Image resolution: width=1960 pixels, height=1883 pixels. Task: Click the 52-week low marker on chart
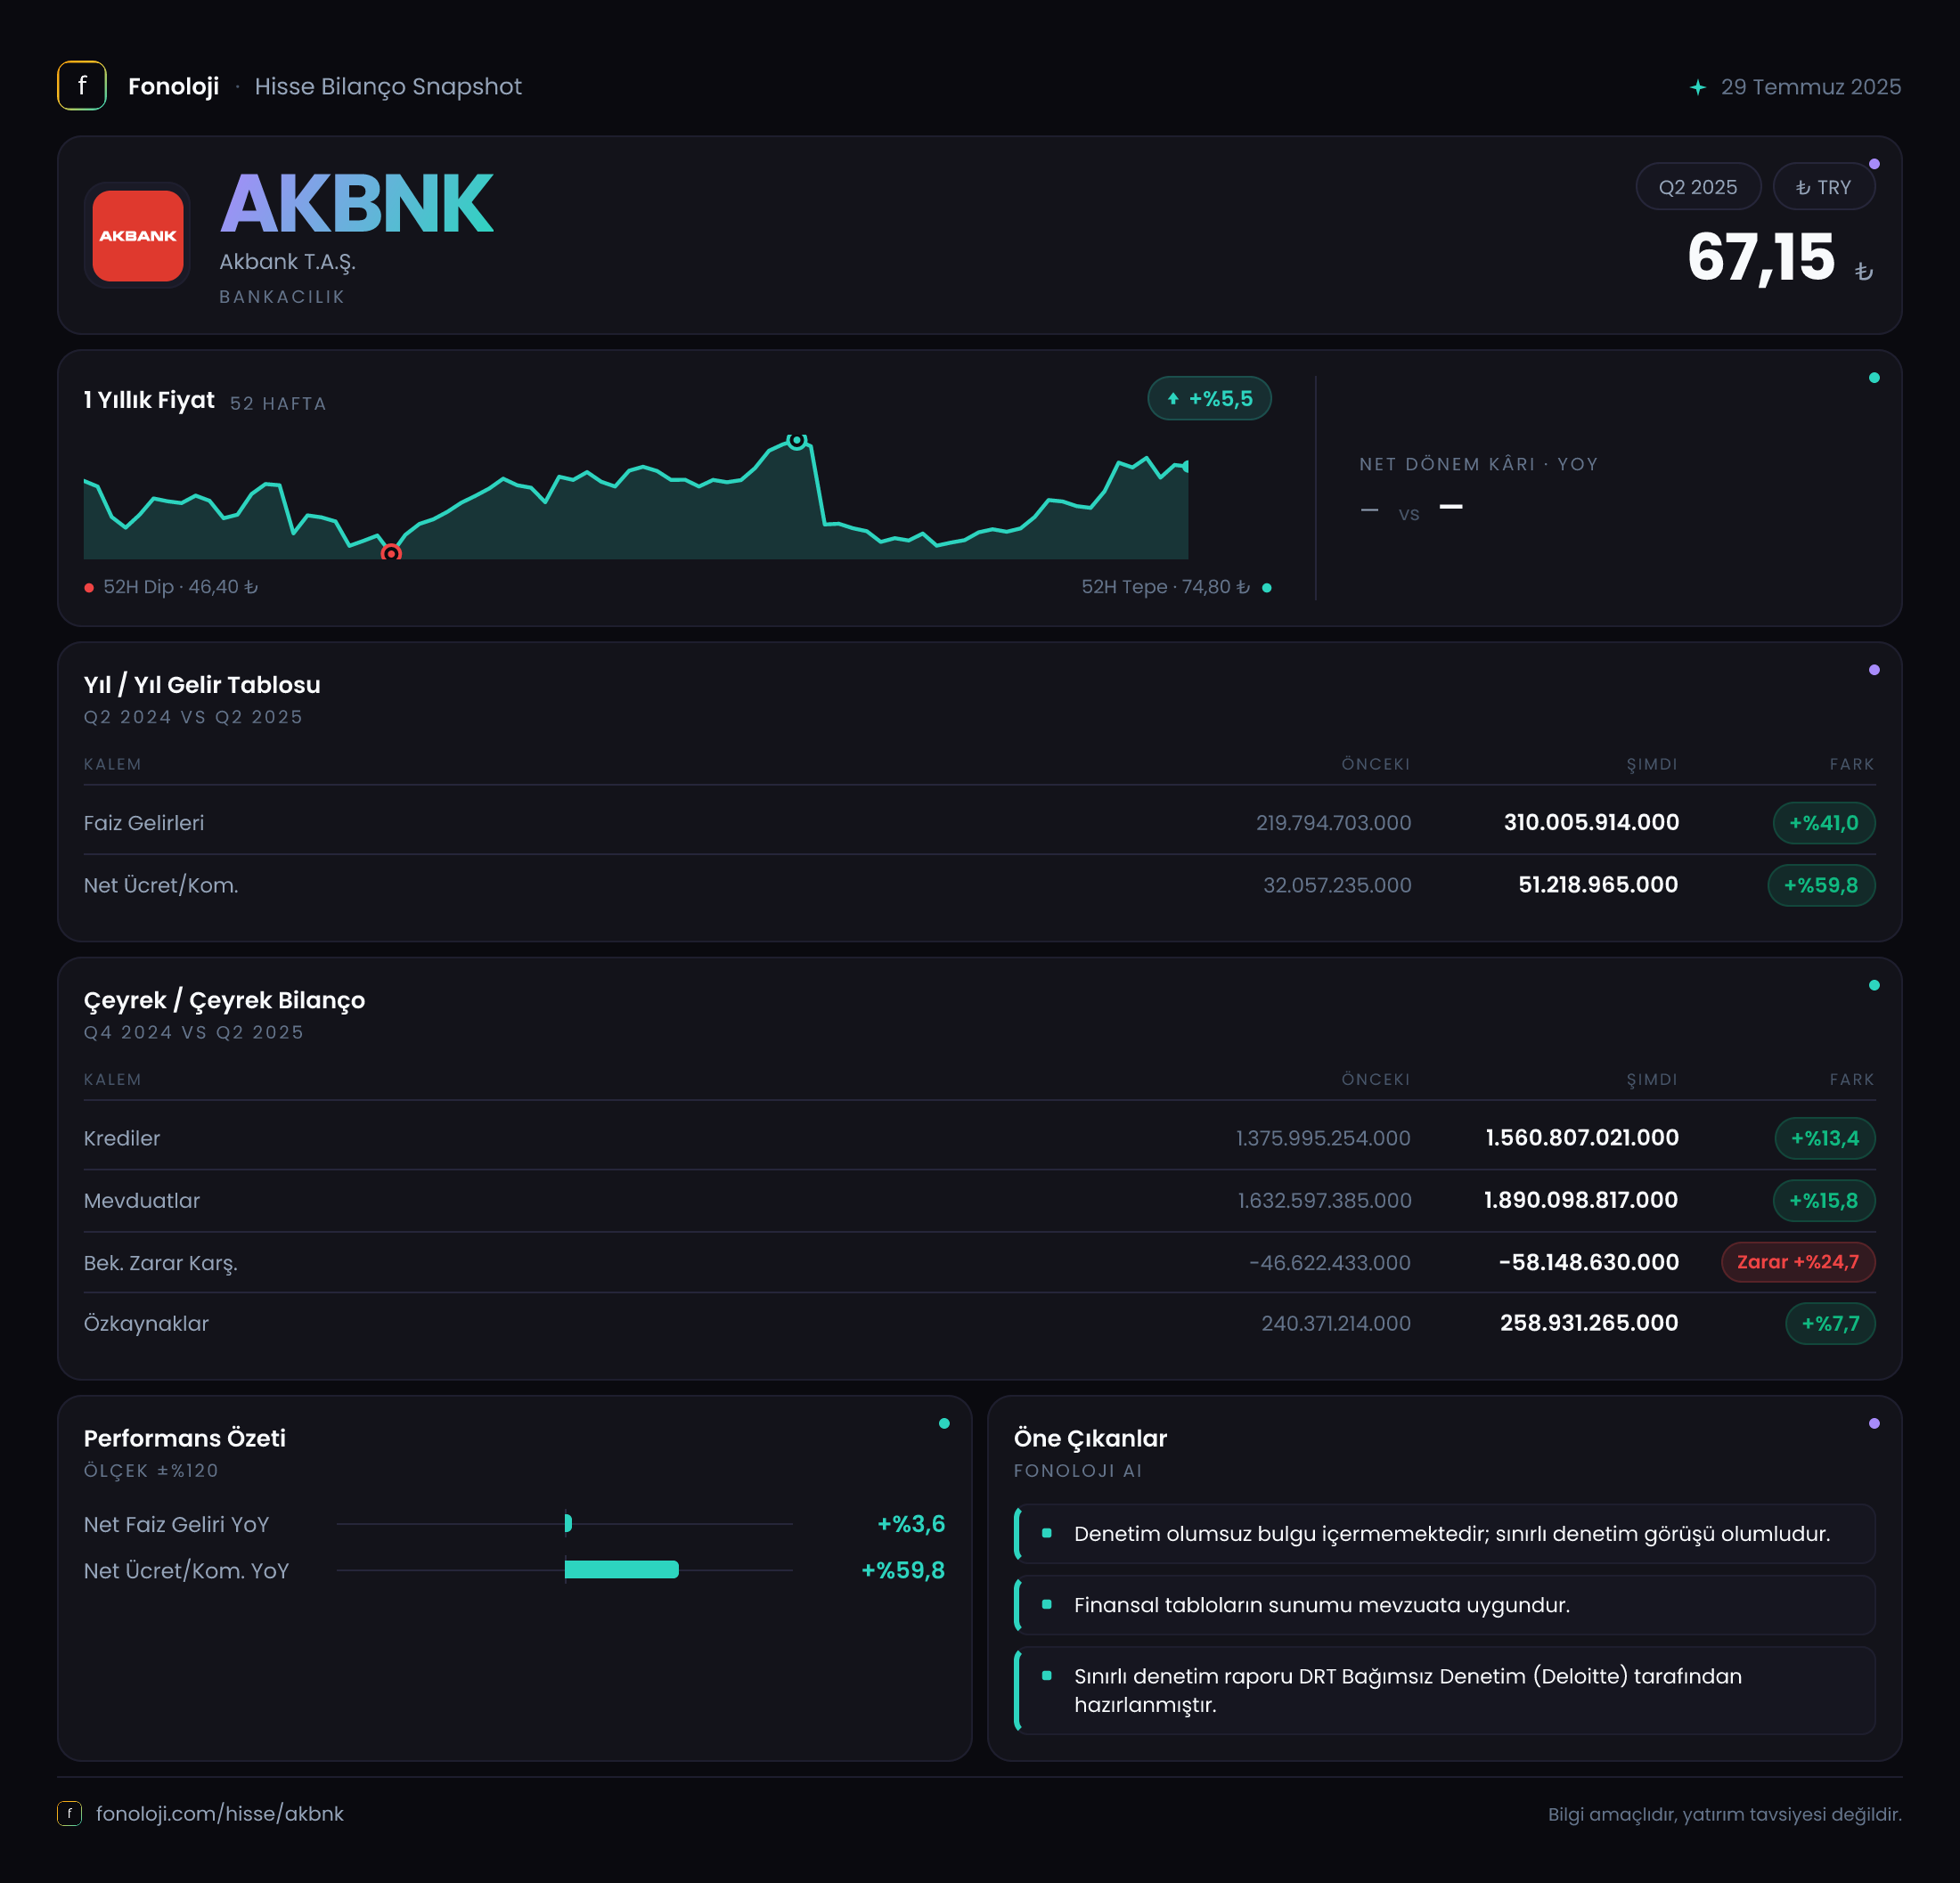[391, 553]
